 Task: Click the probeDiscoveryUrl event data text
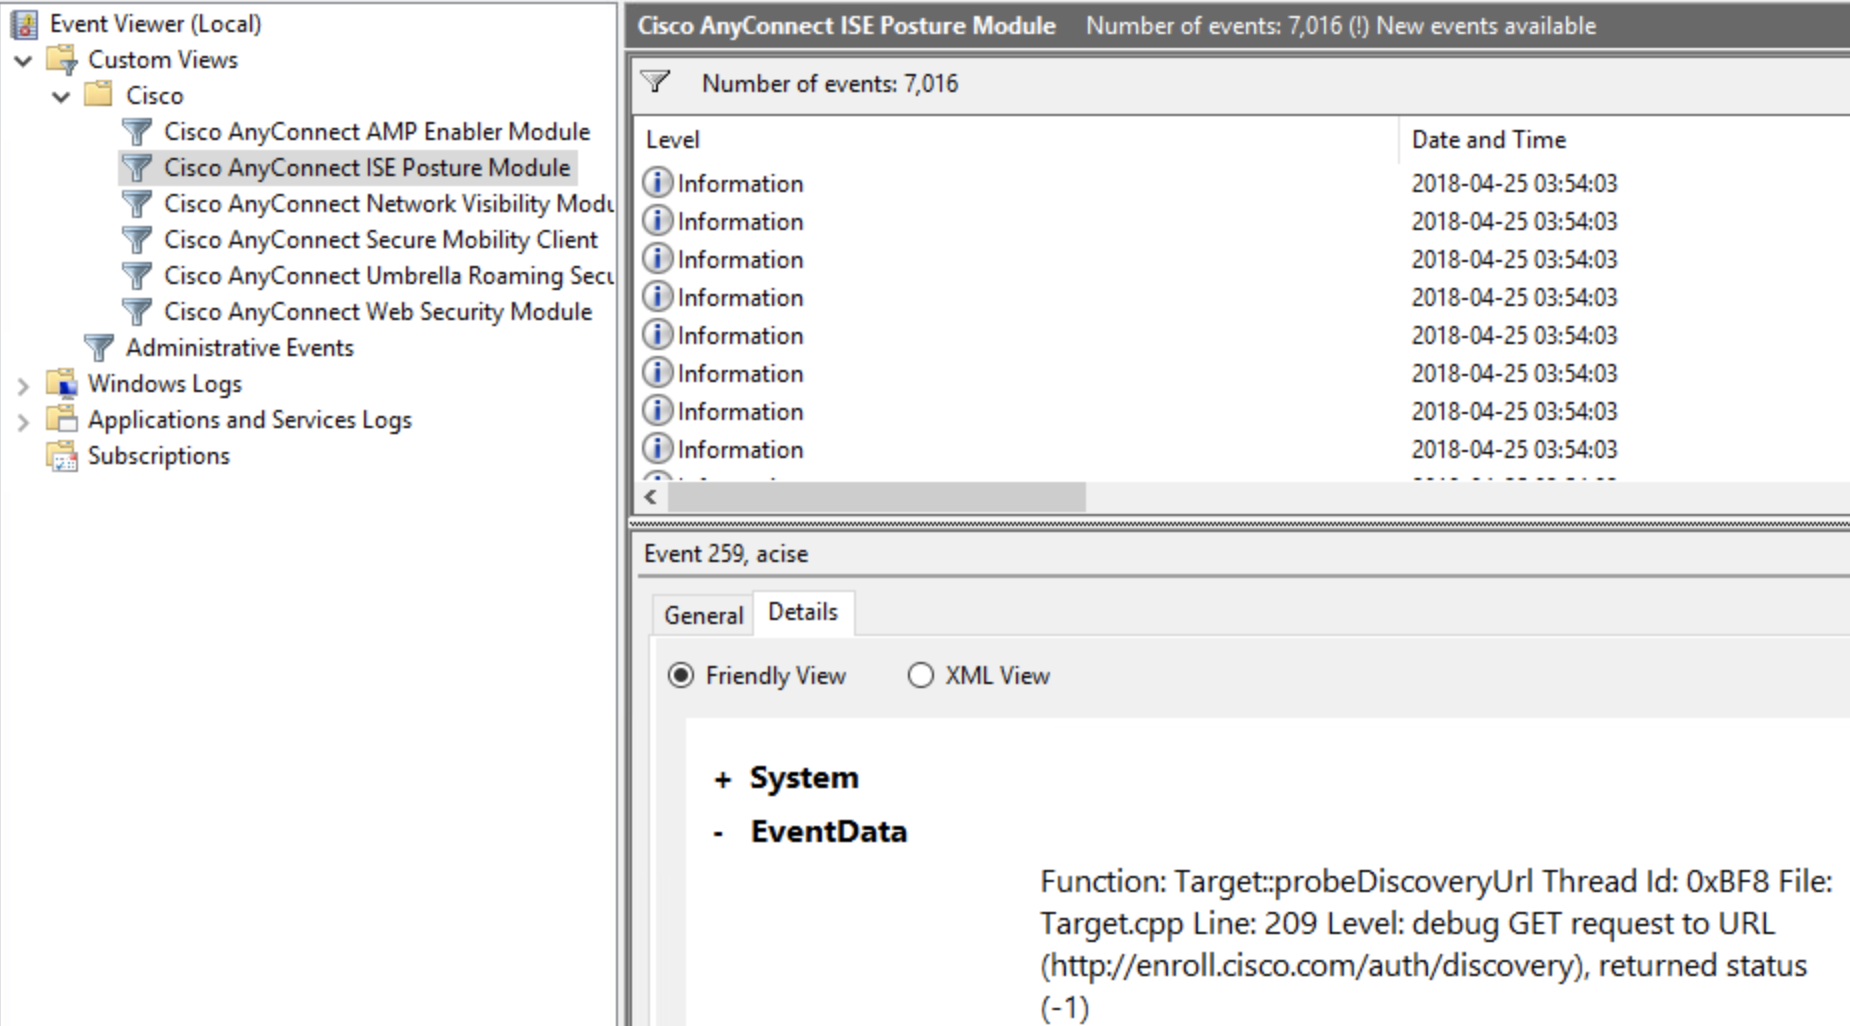tap(1436, 944)
